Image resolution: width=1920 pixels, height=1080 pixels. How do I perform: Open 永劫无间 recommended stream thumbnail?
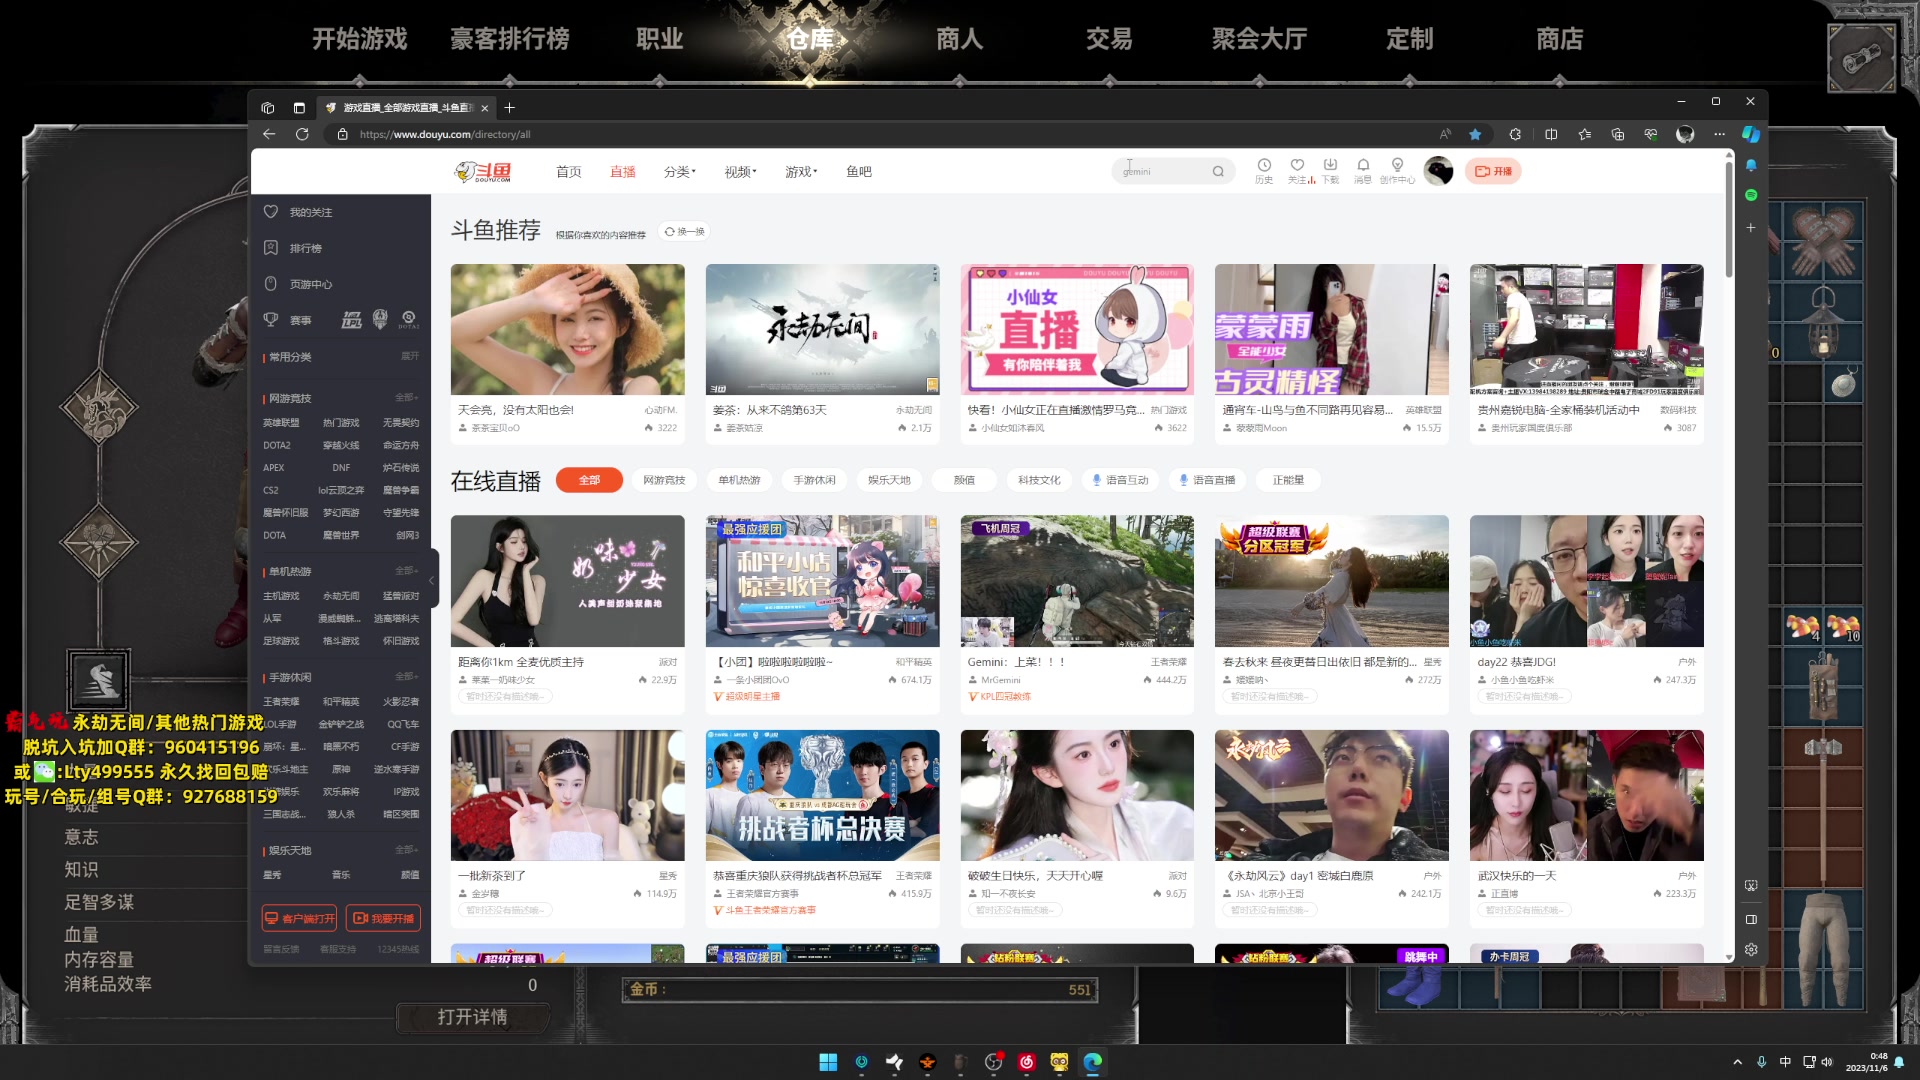[x=822, y=330]
